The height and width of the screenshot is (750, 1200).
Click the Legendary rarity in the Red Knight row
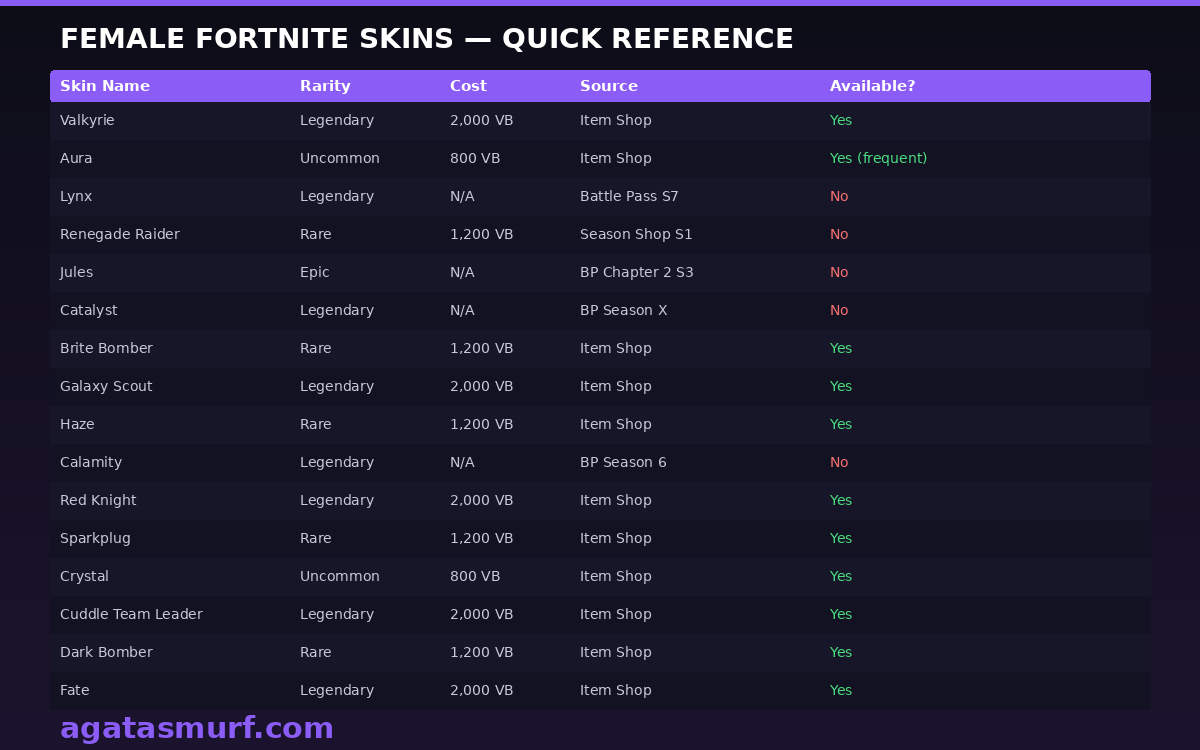coord(337,500)
